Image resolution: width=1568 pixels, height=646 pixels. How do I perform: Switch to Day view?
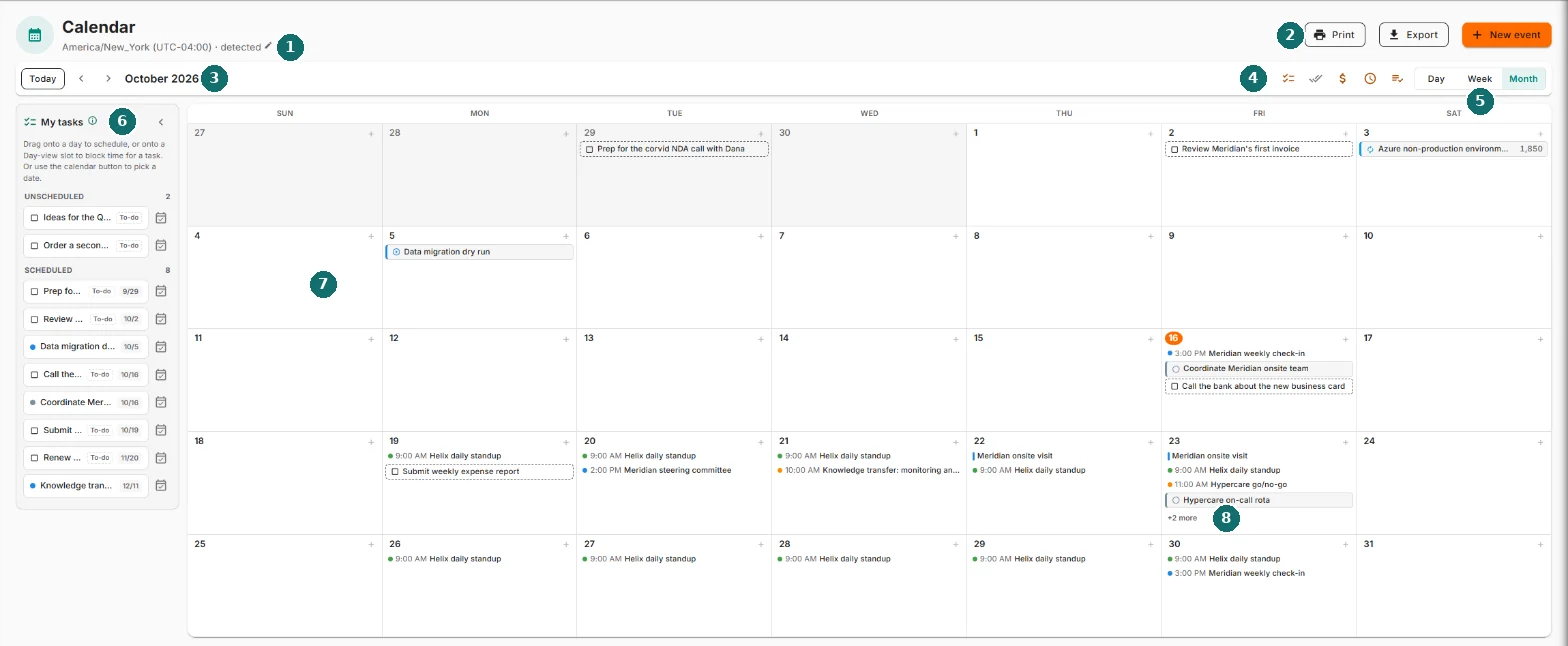(1436, 78)
